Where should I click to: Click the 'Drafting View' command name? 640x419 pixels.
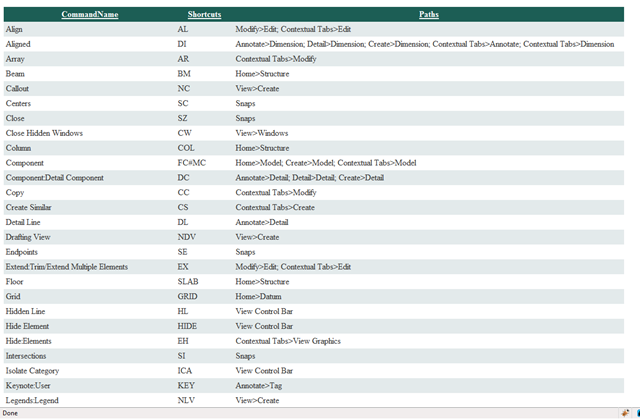(x=28, y=237)
